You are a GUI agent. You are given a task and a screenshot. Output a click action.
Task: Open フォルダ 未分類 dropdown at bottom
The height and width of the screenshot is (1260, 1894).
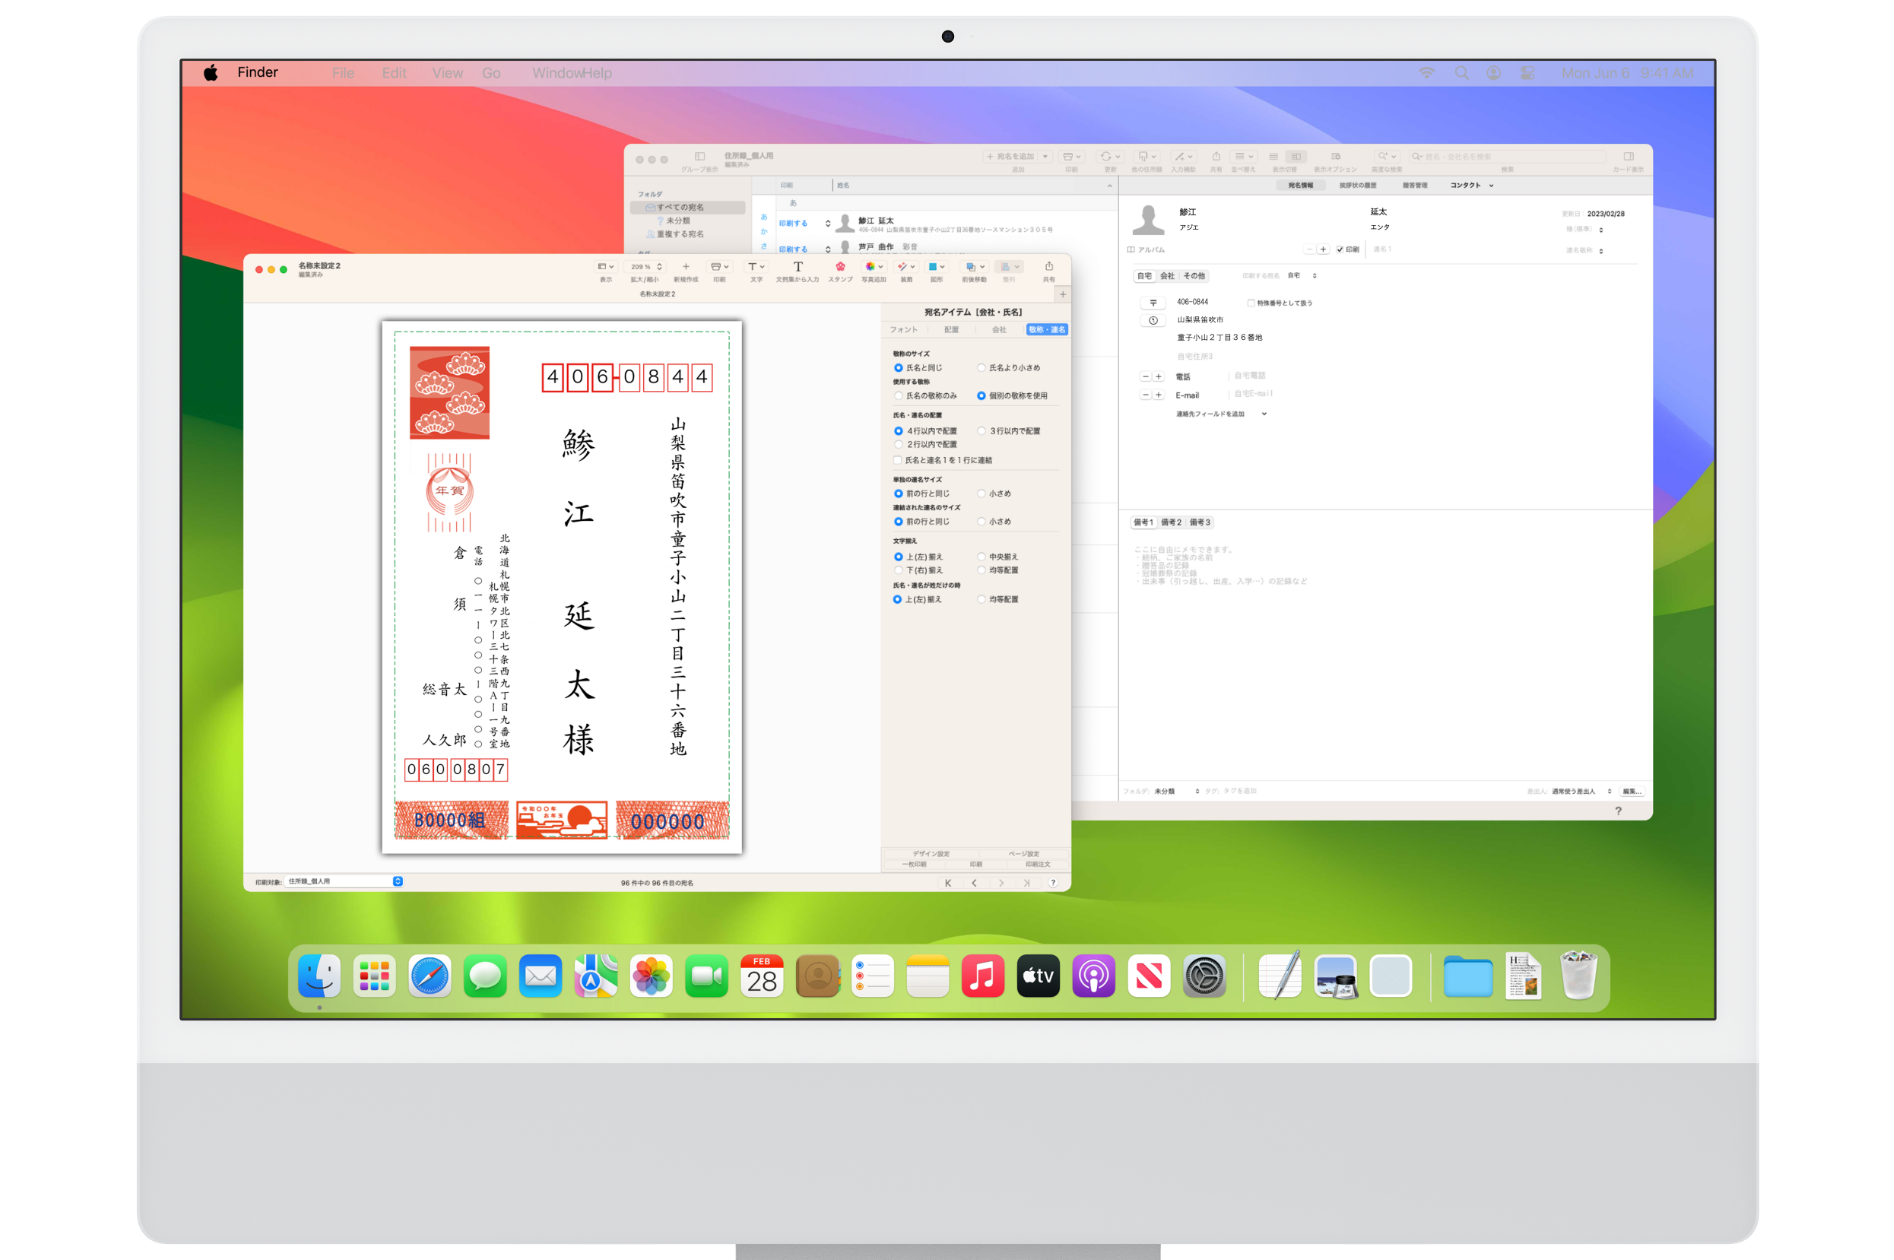pyautogui.click(x=1177, y=792)
